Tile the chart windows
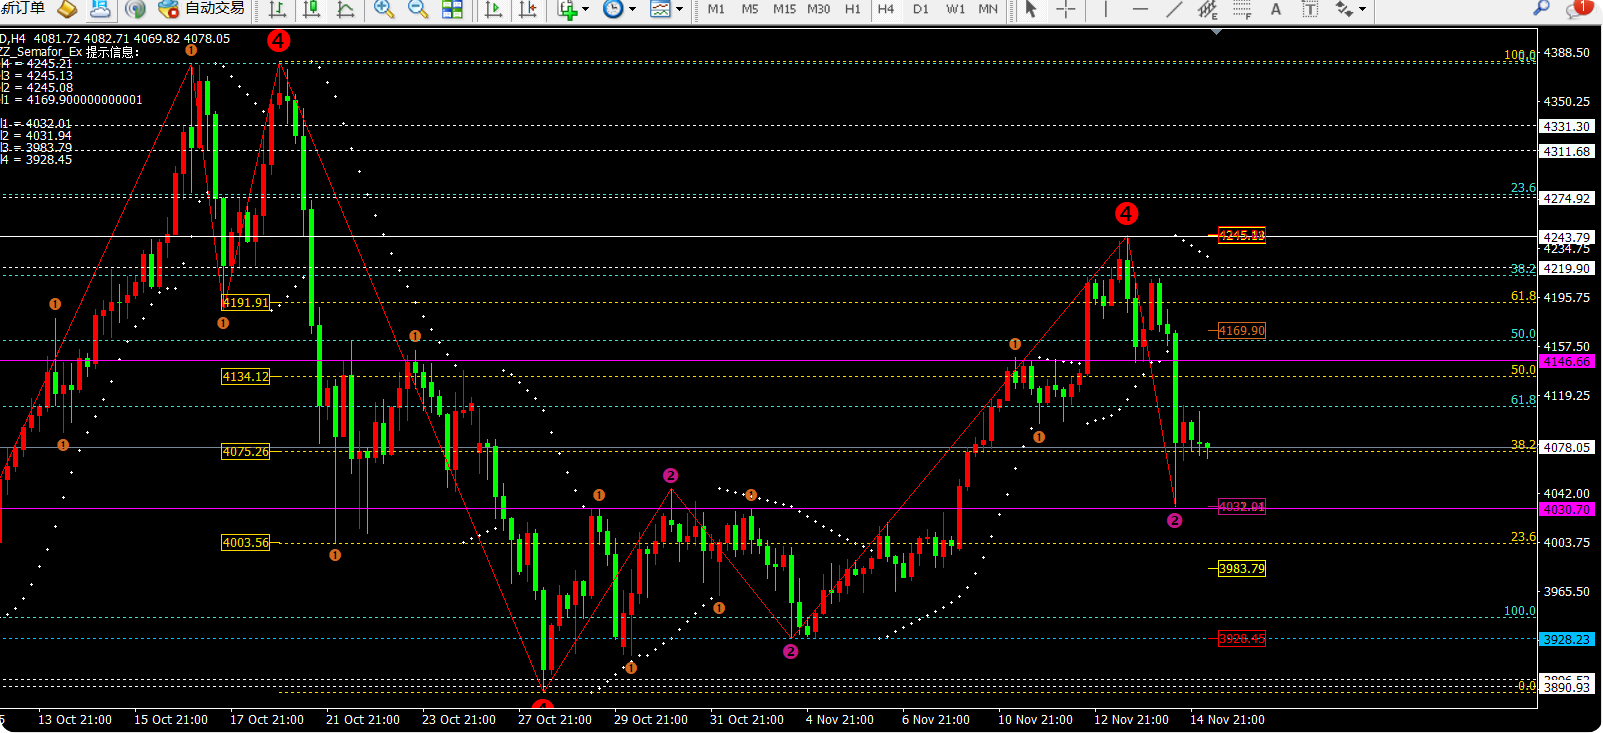This screenshot has width=1603, height=733. [452, 9]
